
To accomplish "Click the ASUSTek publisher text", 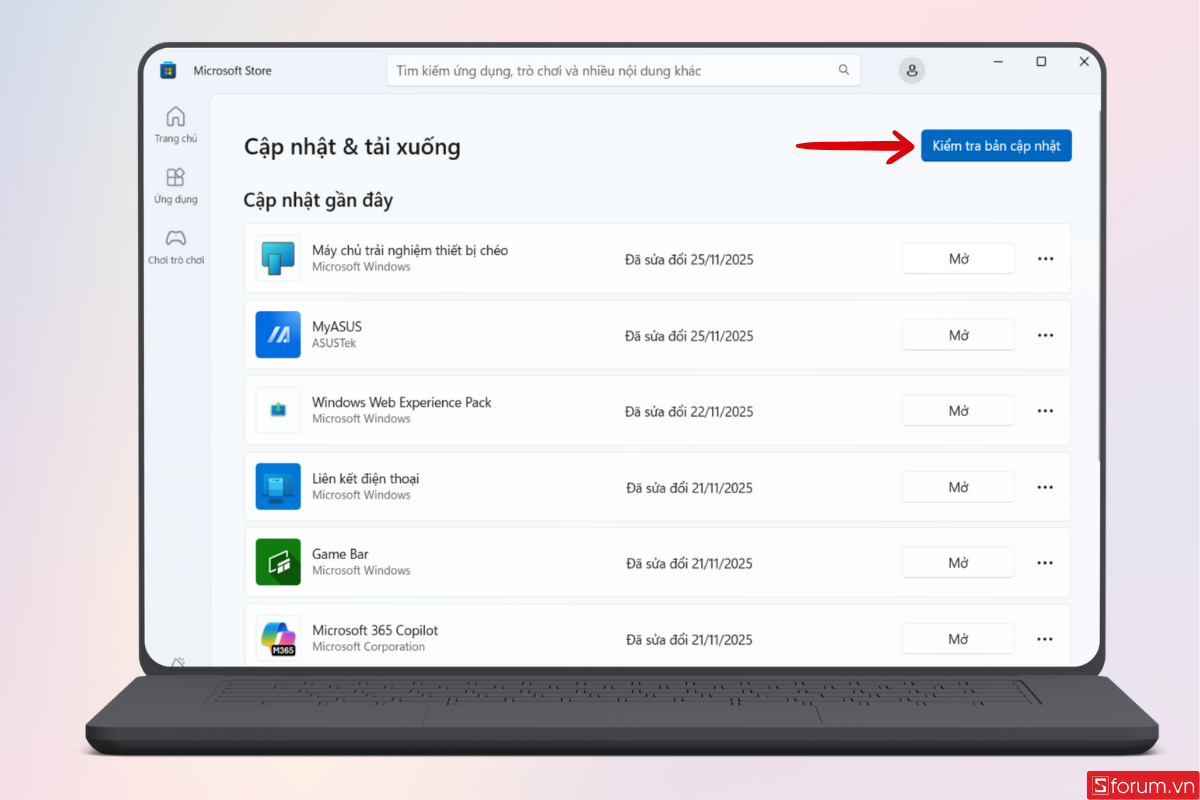I will point(334,343).
